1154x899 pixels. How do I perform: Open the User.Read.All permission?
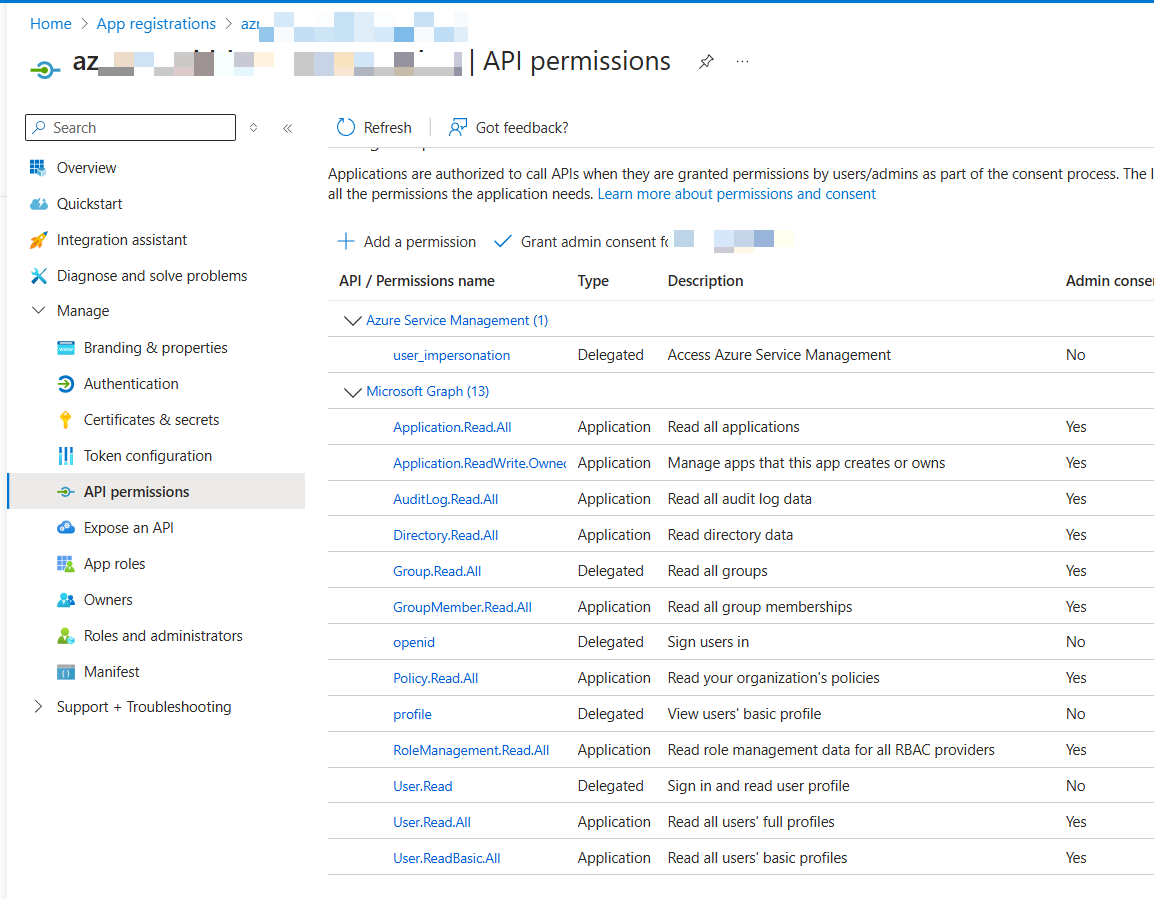[x=432, y=822]
